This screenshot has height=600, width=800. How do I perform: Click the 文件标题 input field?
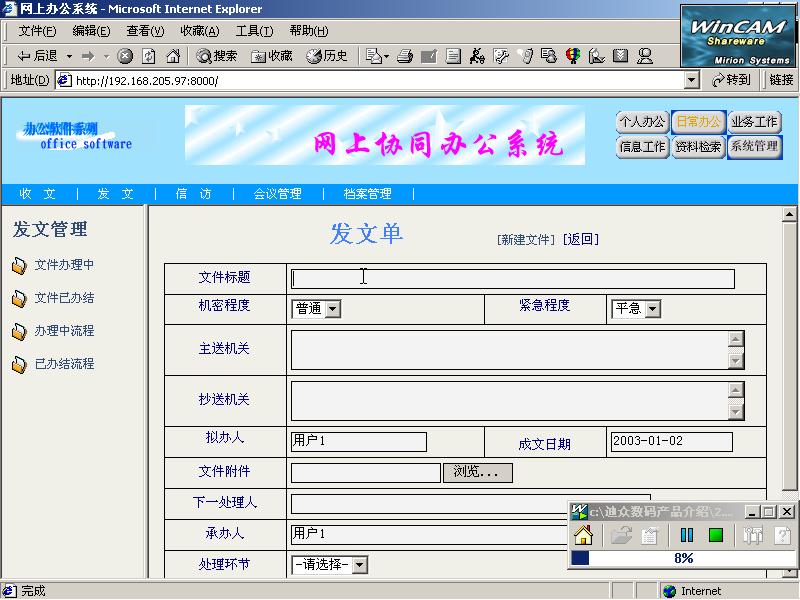[512, 279]
